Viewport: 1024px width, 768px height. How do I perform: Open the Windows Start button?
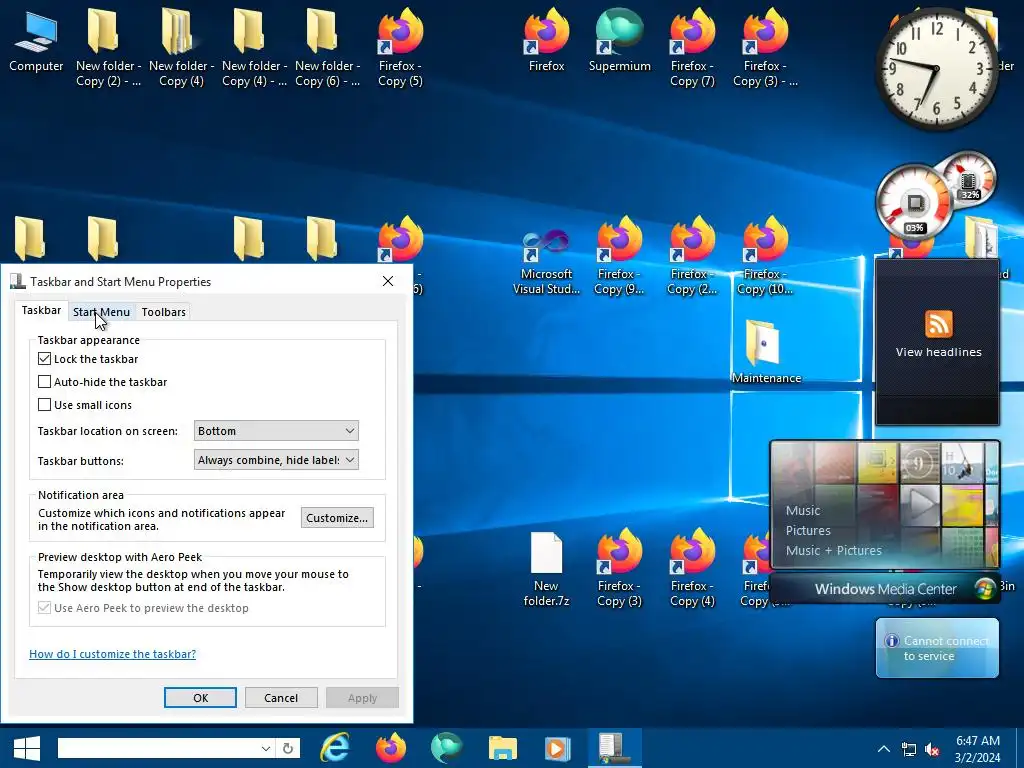[x=27, y=748]
